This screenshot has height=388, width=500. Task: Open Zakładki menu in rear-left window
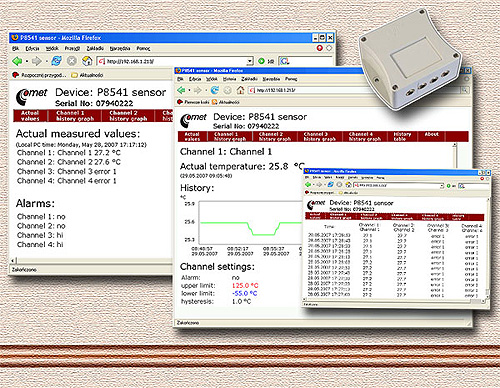coord(95,48)
